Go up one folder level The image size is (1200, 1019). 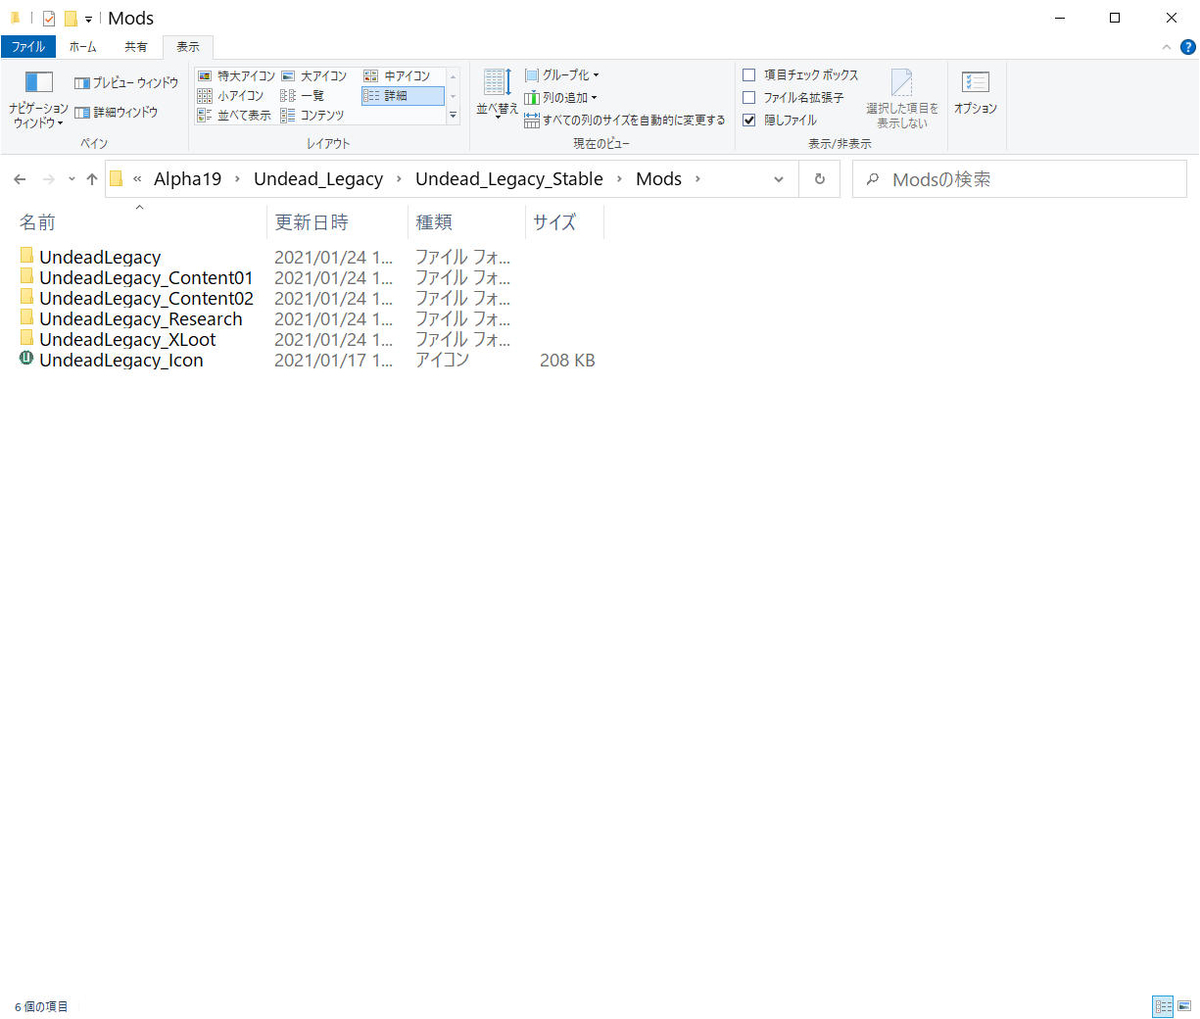point(92,179)
